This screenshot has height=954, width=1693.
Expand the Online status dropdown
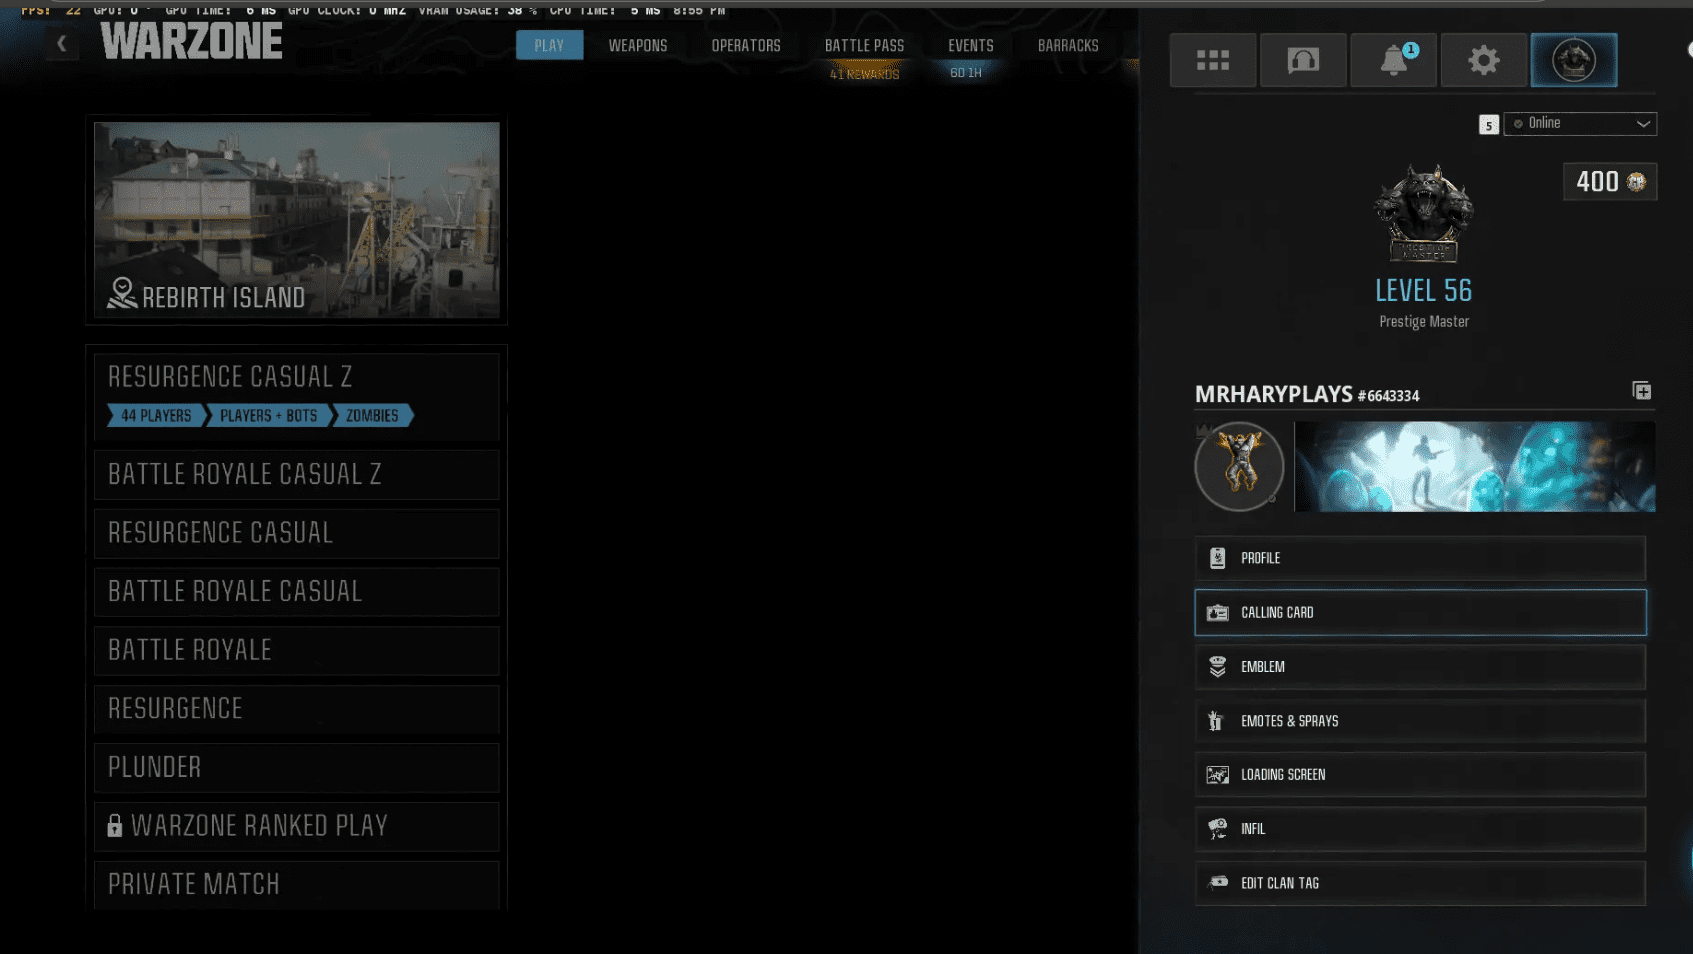coord(1580,124)
